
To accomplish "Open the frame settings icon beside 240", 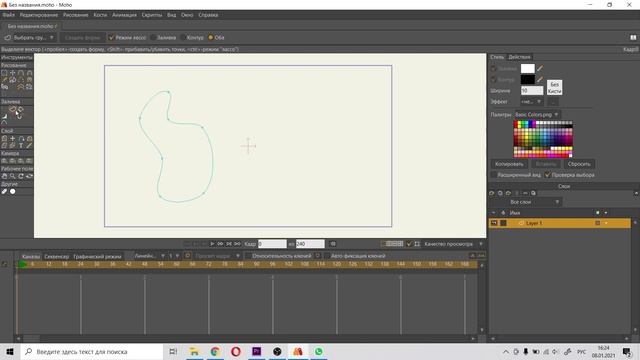I will click(333, 244).
